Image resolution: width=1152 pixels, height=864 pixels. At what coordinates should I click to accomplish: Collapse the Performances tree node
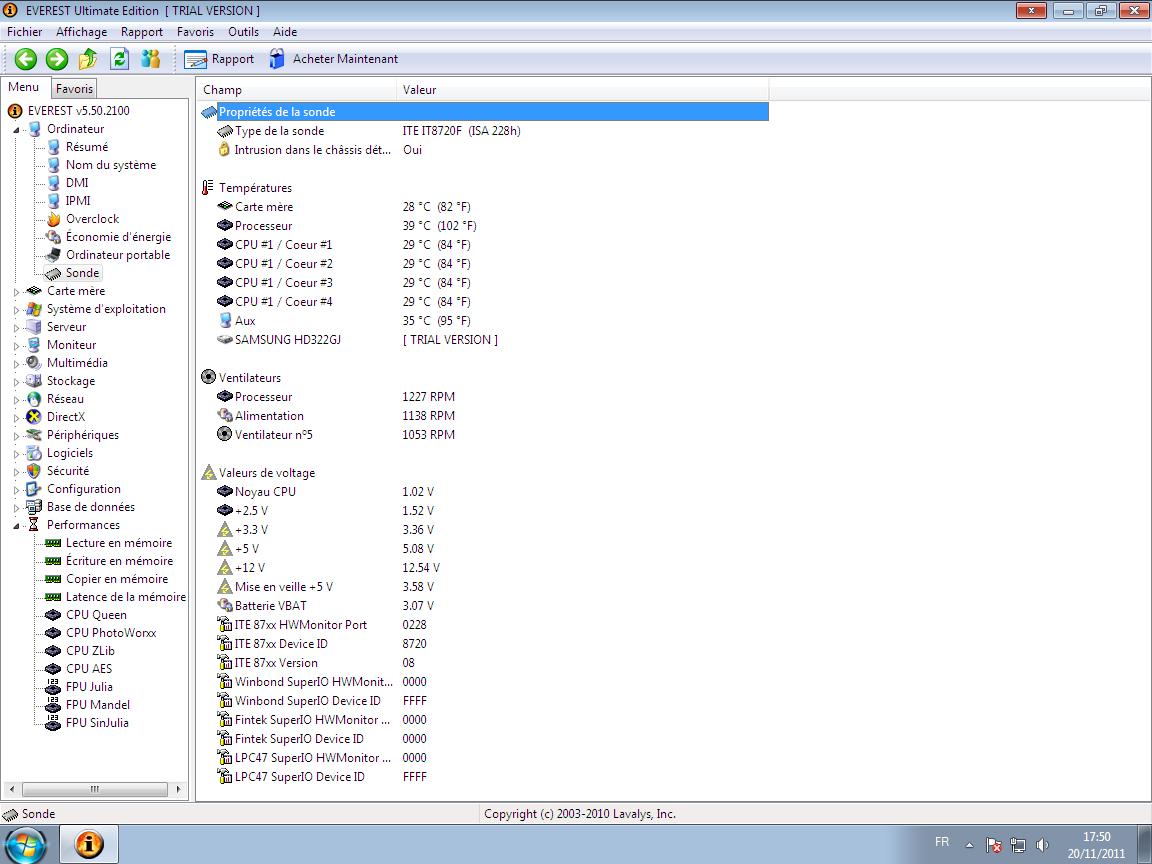16,525
